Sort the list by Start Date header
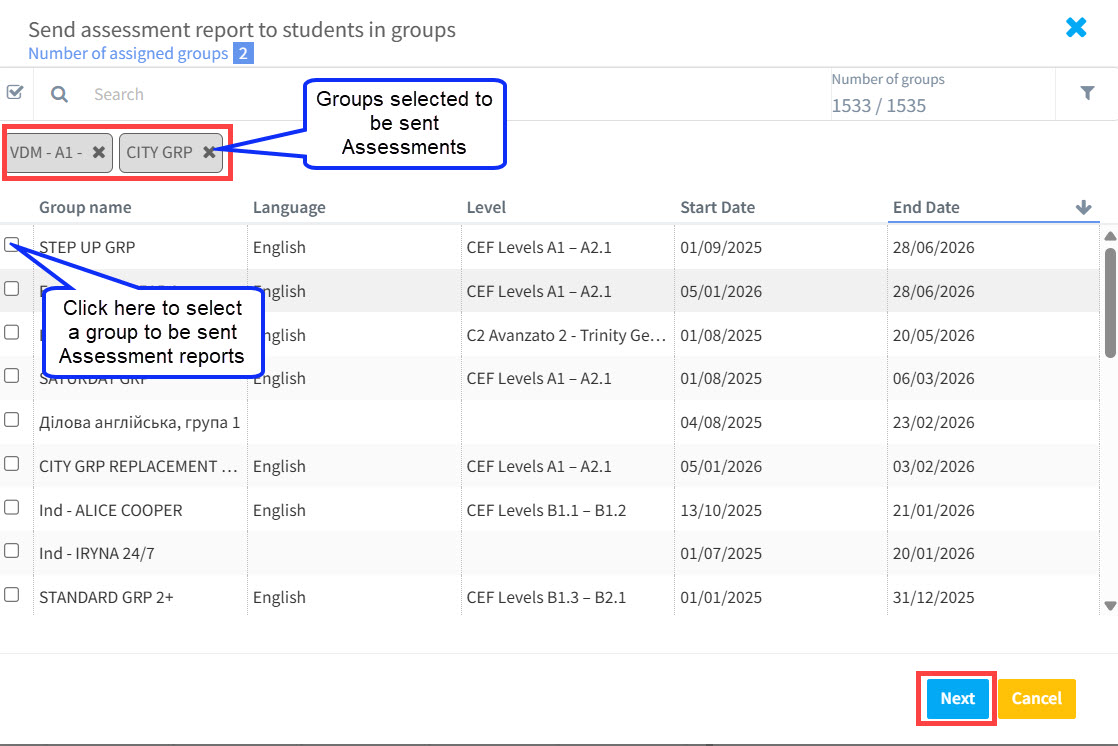 pos(717,207)
